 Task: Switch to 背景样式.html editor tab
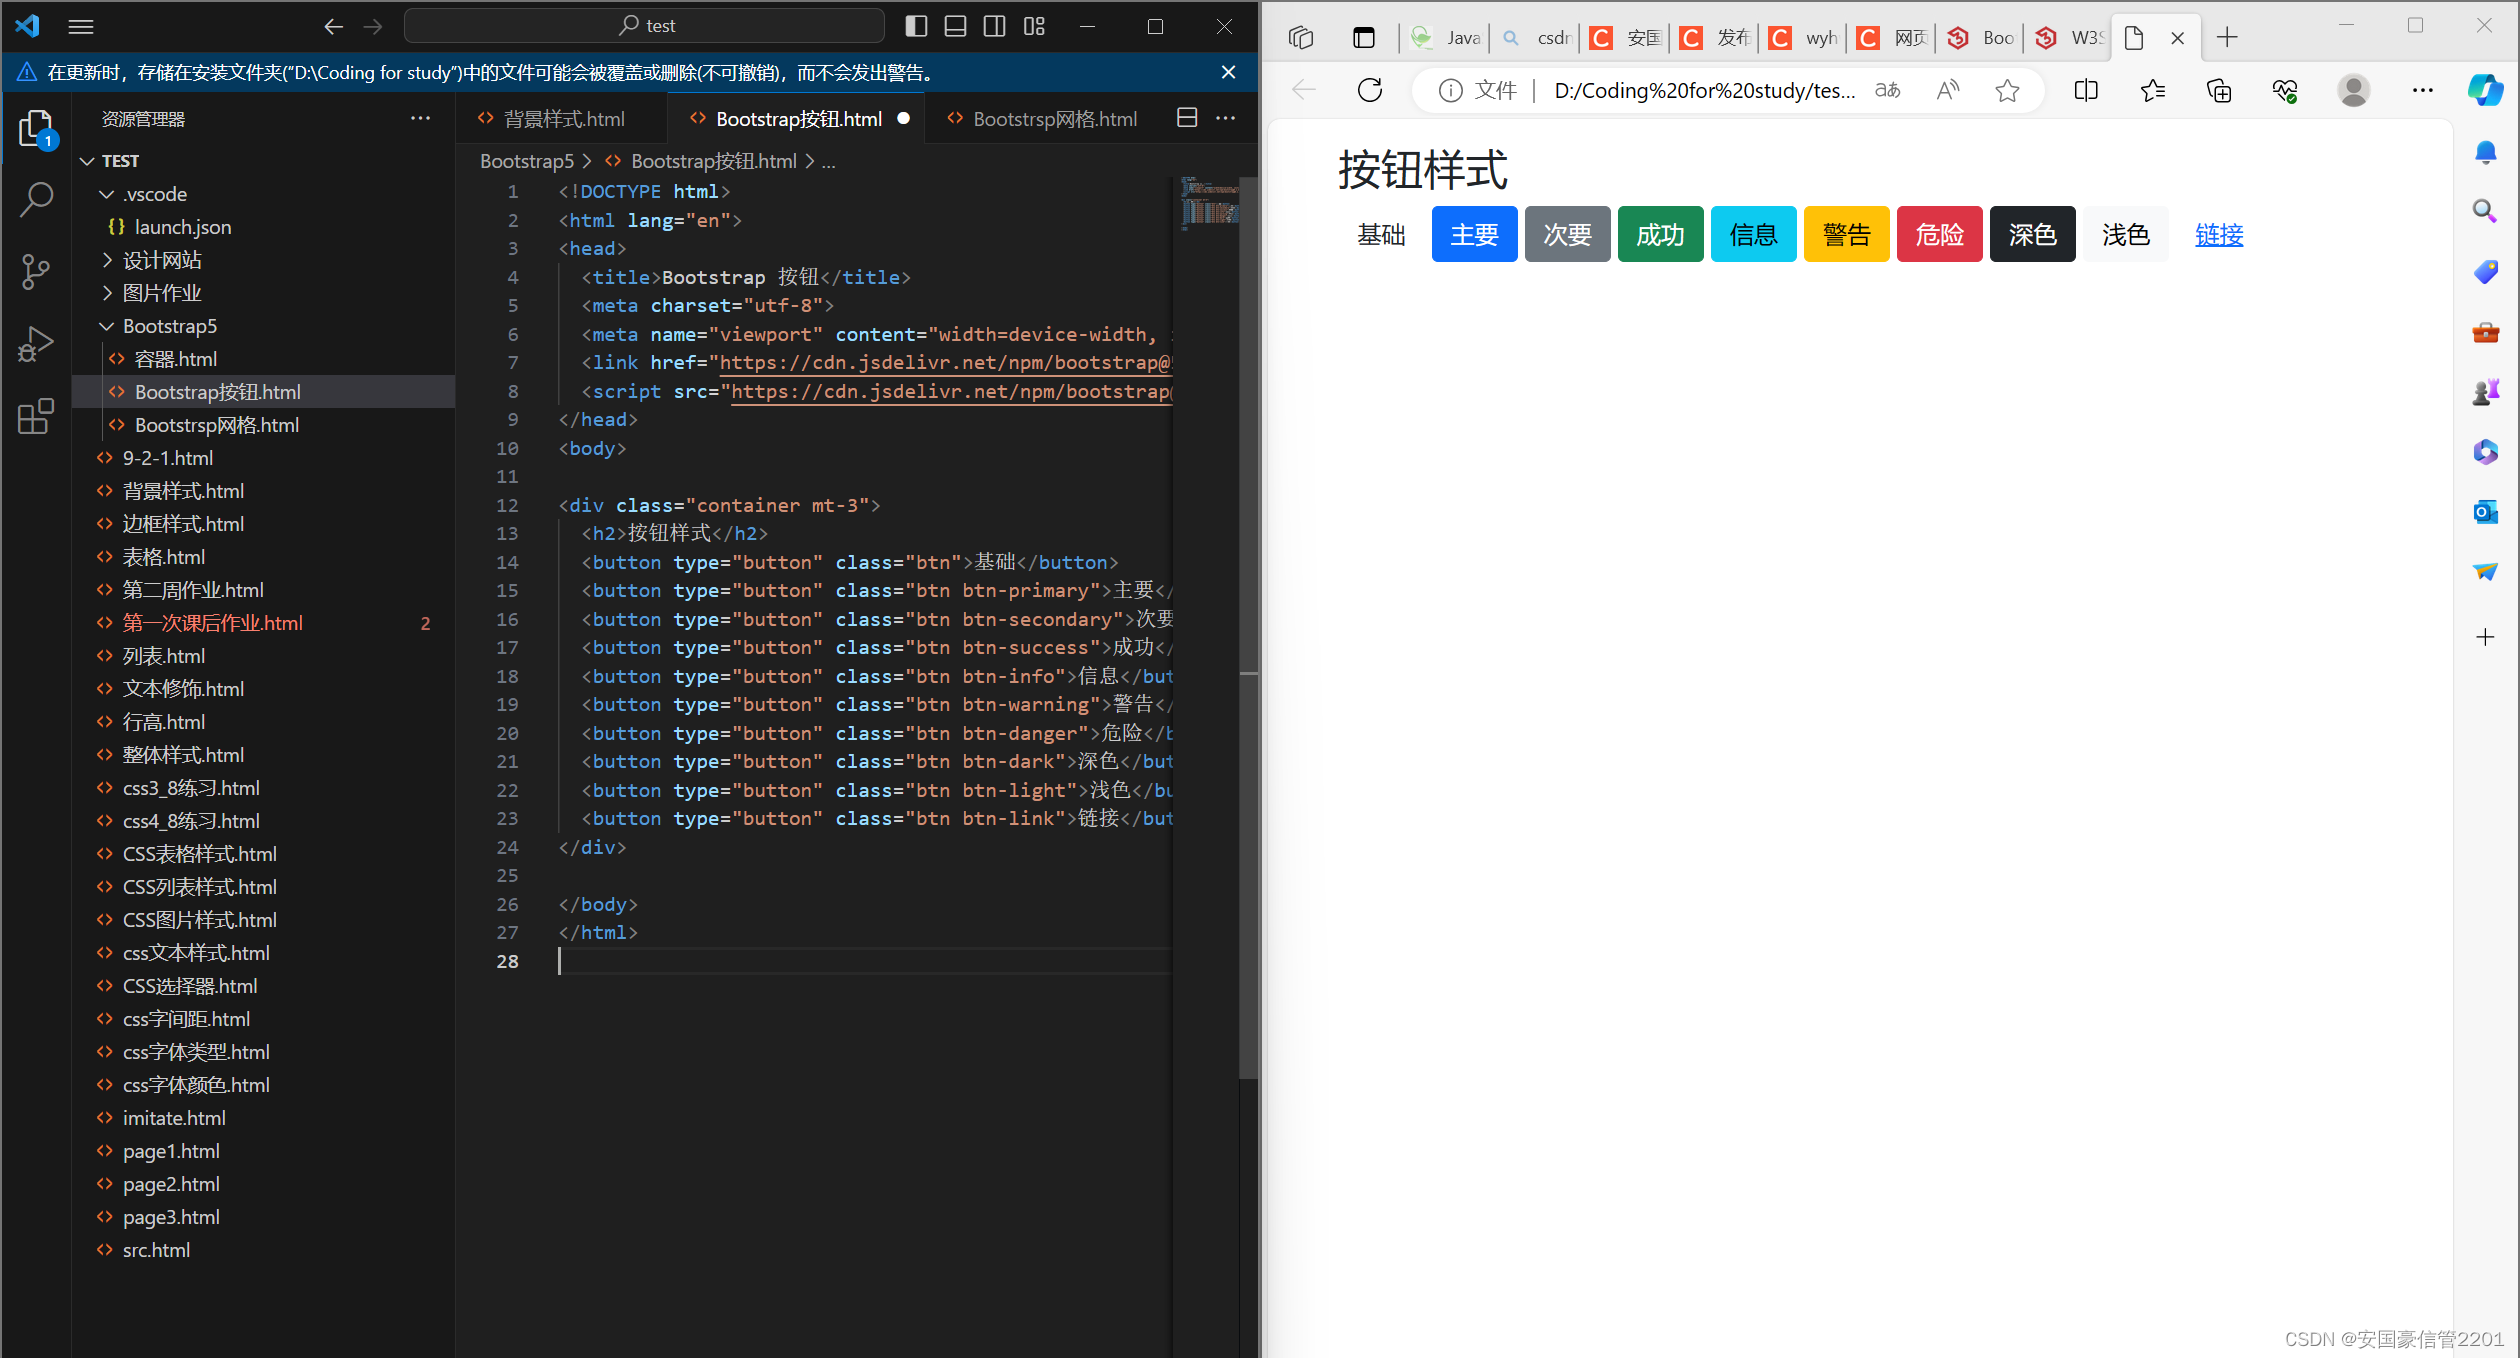click(x=563, y=119)
